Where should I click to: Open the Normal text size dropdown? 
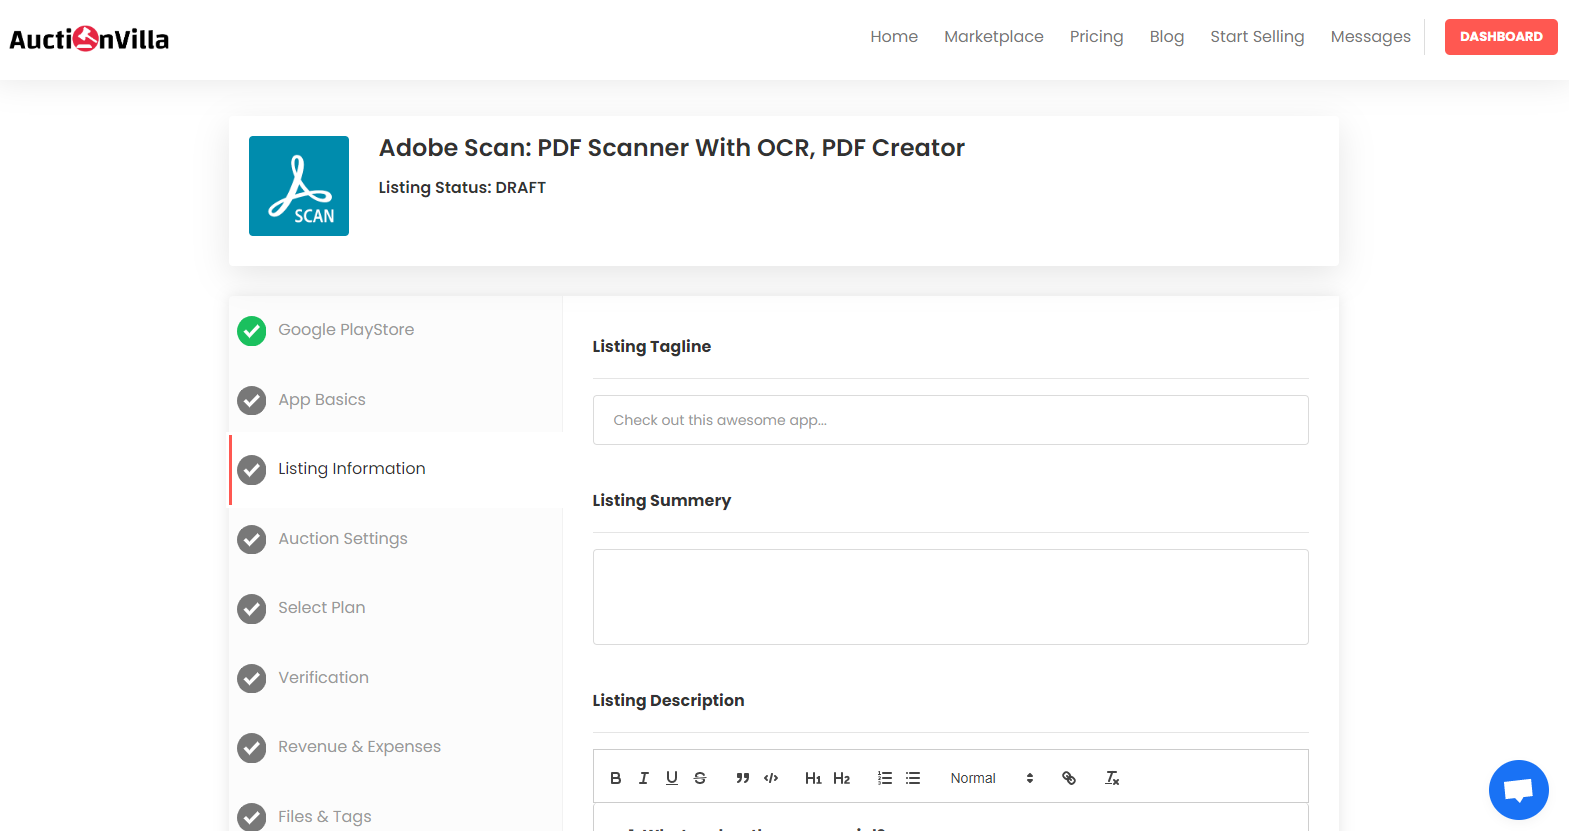(992, 778)
